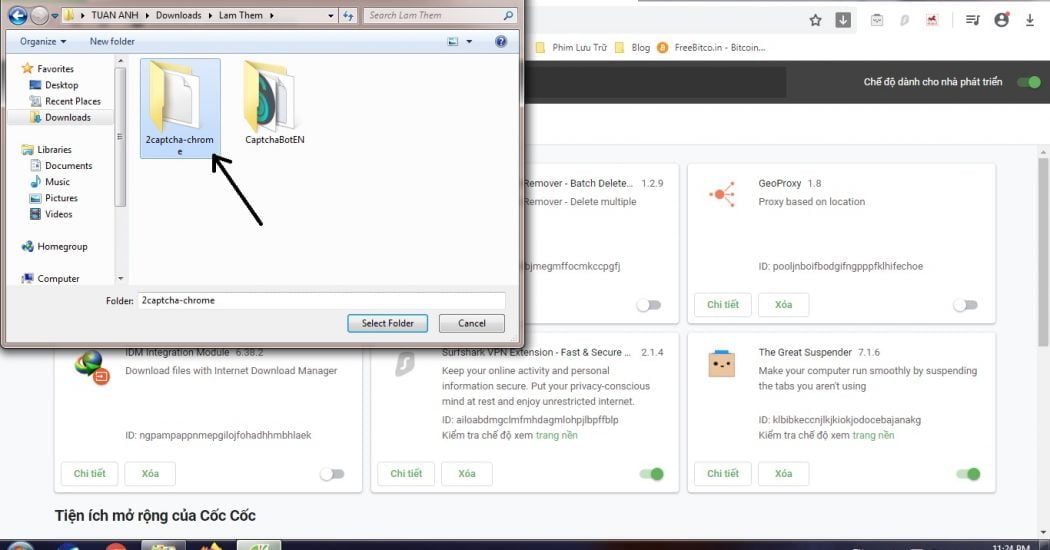The width and height of the screenshot is (1050, 550).
Task: Open the browser playlist queue icon
Action: click(x=972, y=20)
